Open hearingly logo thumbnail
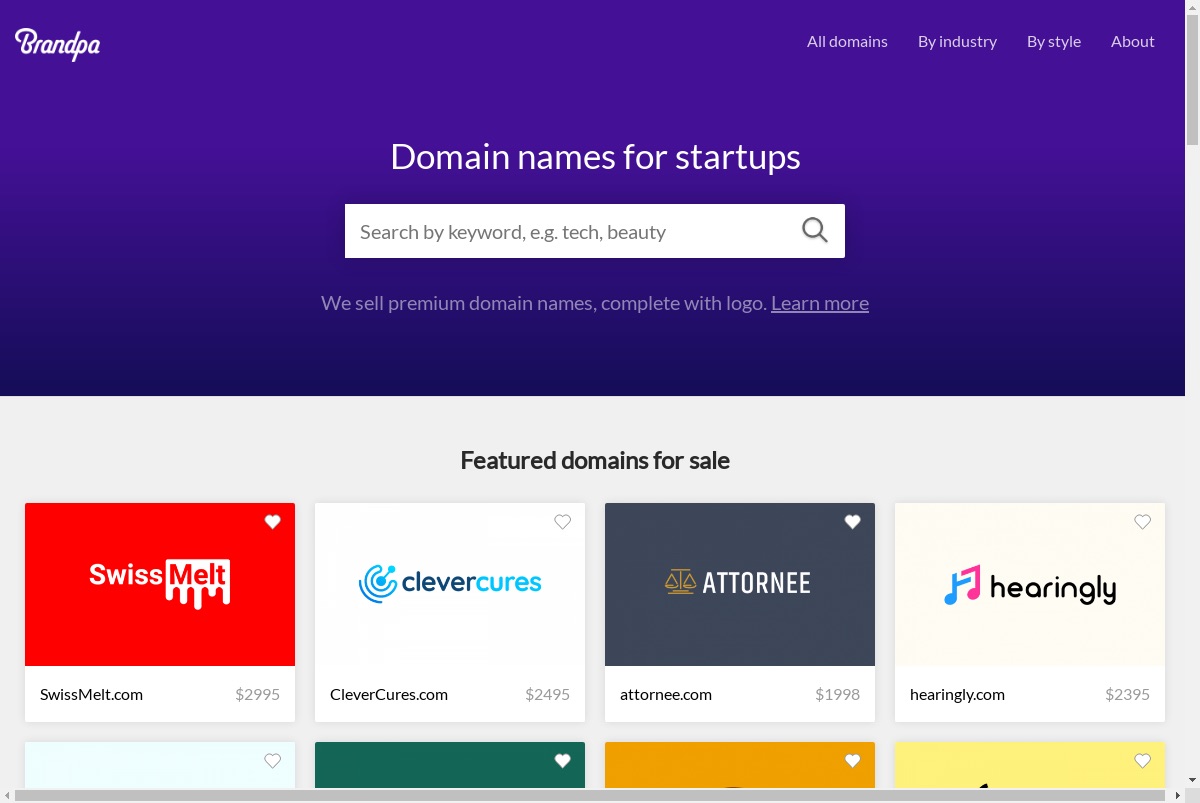The width and height of the screenshot is (1200, 803). tap(1030, 584)
